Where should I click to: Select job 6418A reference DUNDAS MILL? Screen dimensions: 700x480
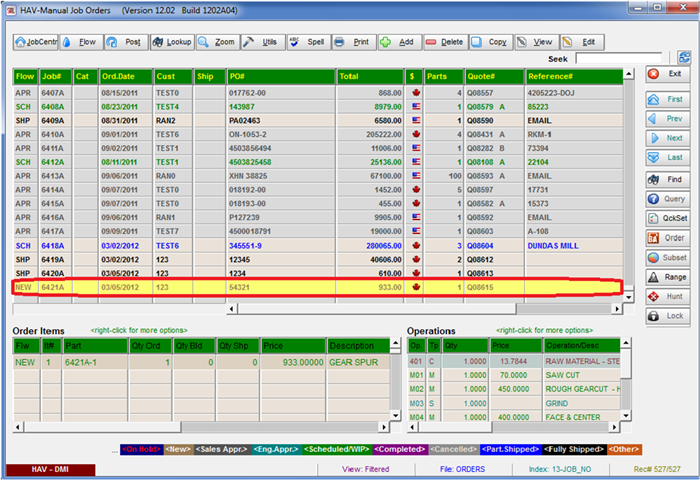pos(318,246)
